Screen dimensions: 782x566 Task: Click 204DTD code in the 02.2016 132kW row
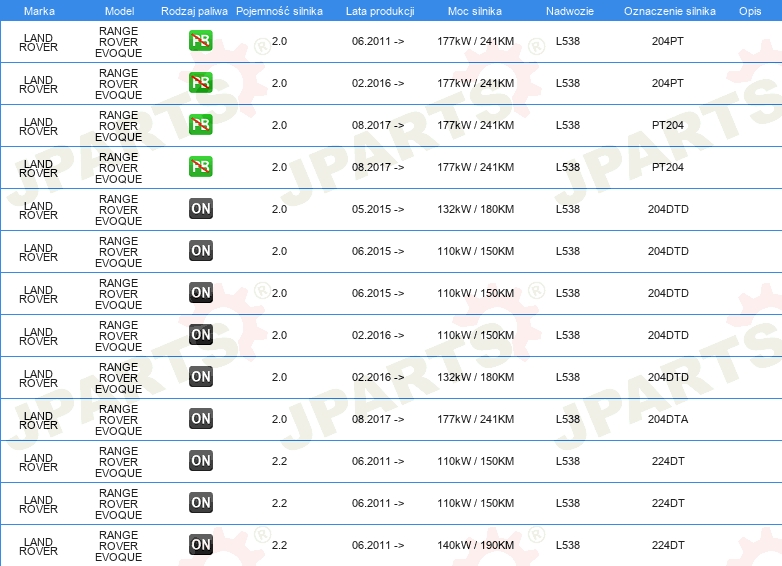click(x=668, y=377)
